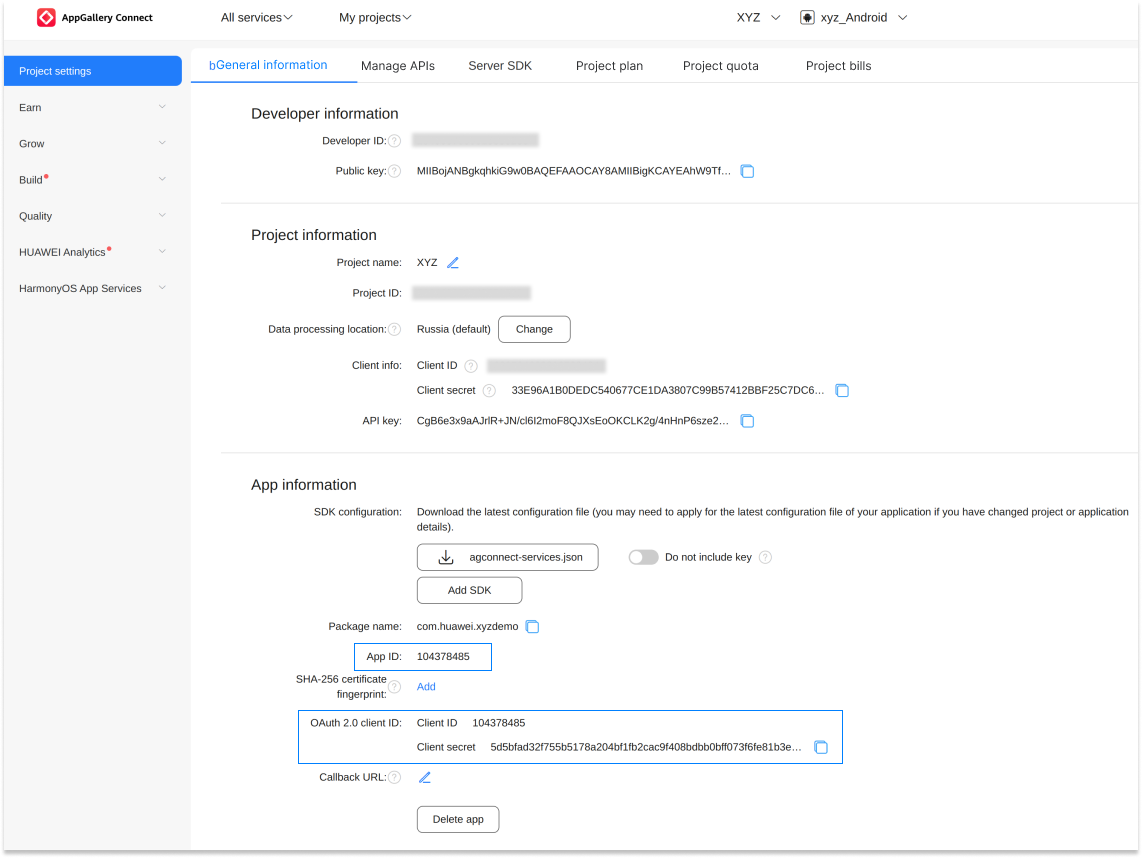Expand the Grow sidebar section
Viewport: 1142px width, 858px height.
tap(92, 143)
